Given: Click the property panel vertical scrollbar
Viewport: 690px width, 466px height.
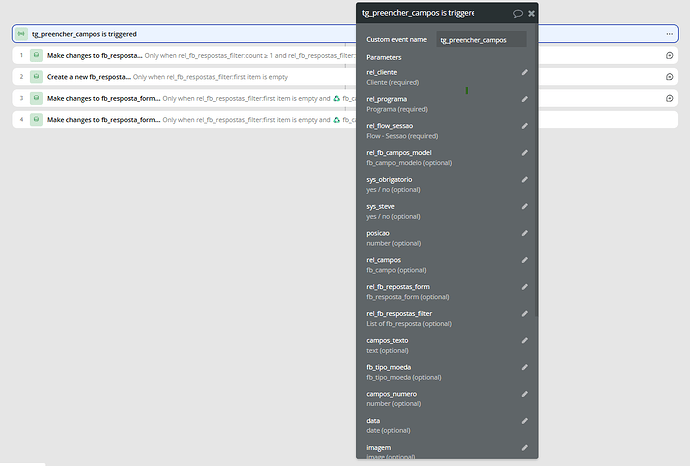Looking at the screenshot, I should 536,169.
